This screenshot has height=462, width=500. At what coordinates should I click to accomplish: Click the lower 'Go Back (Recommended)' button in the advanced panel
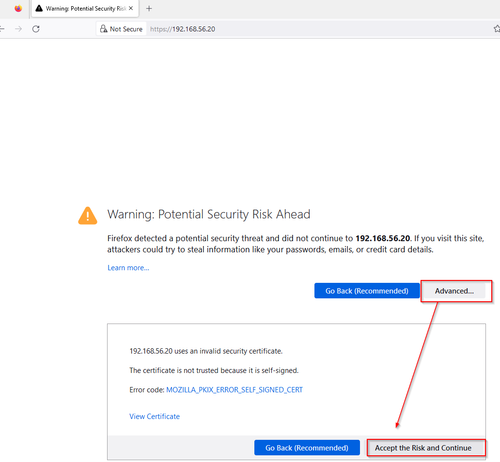307,448
